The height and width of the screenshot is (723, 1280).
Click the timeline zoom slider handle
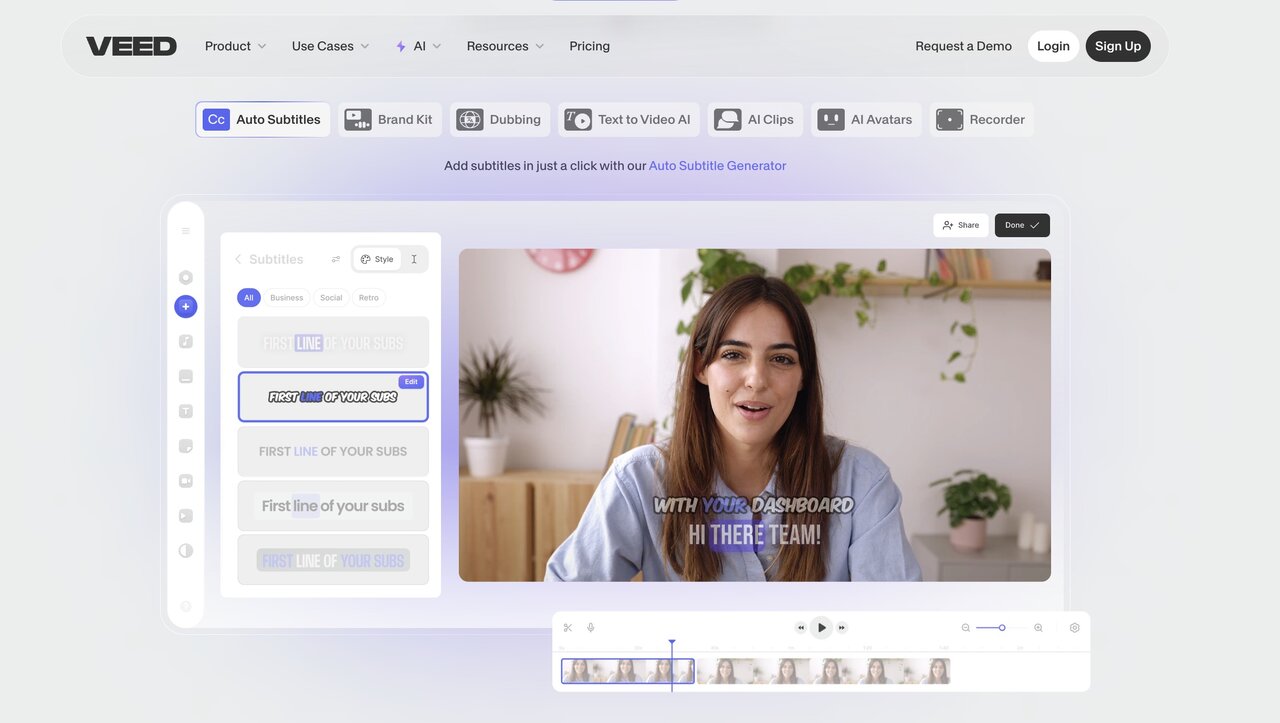click(1002, 628)
